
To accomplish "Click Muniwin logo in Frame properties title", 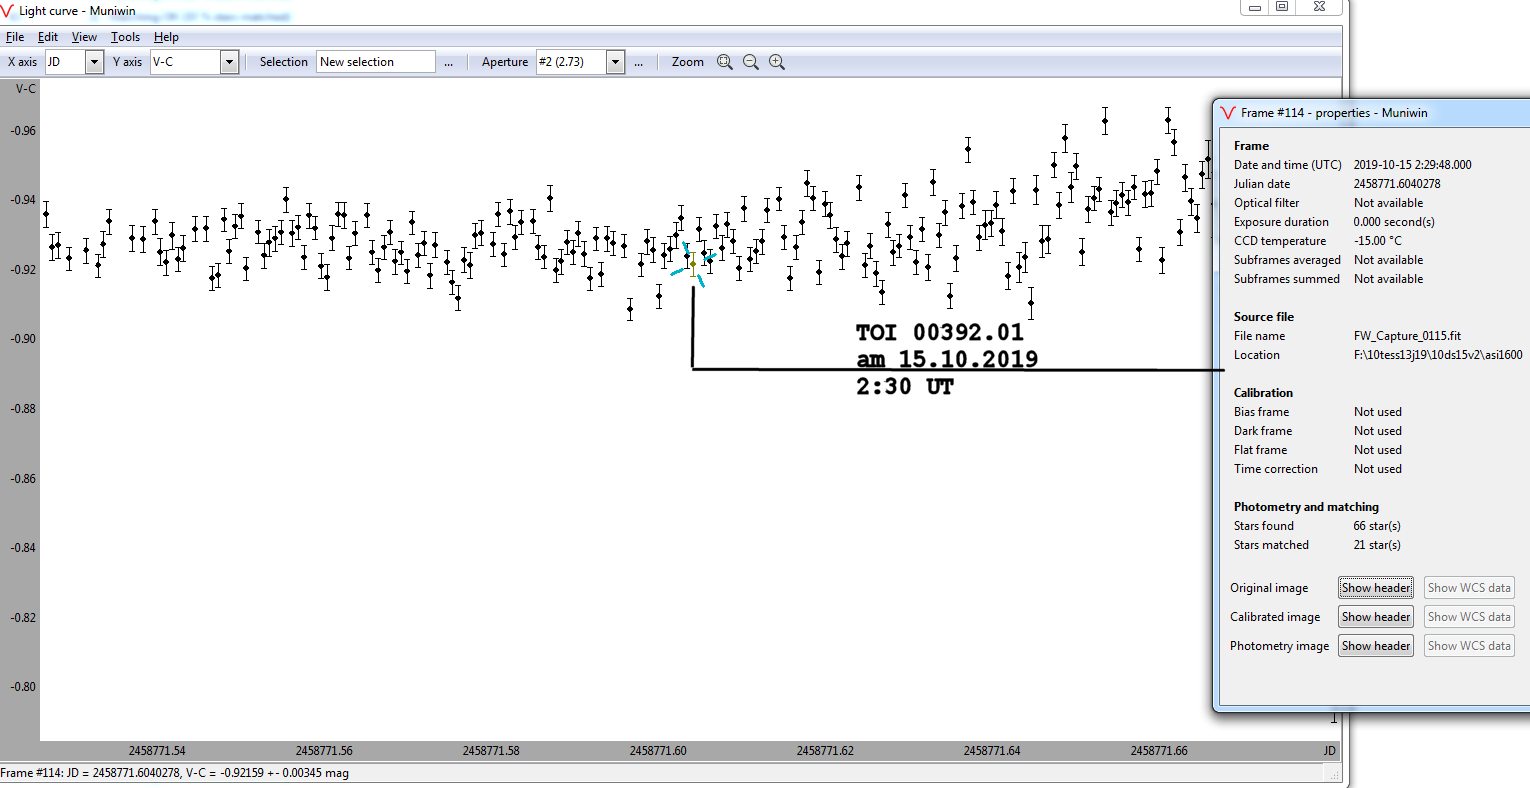I will tap(1228, 113).
